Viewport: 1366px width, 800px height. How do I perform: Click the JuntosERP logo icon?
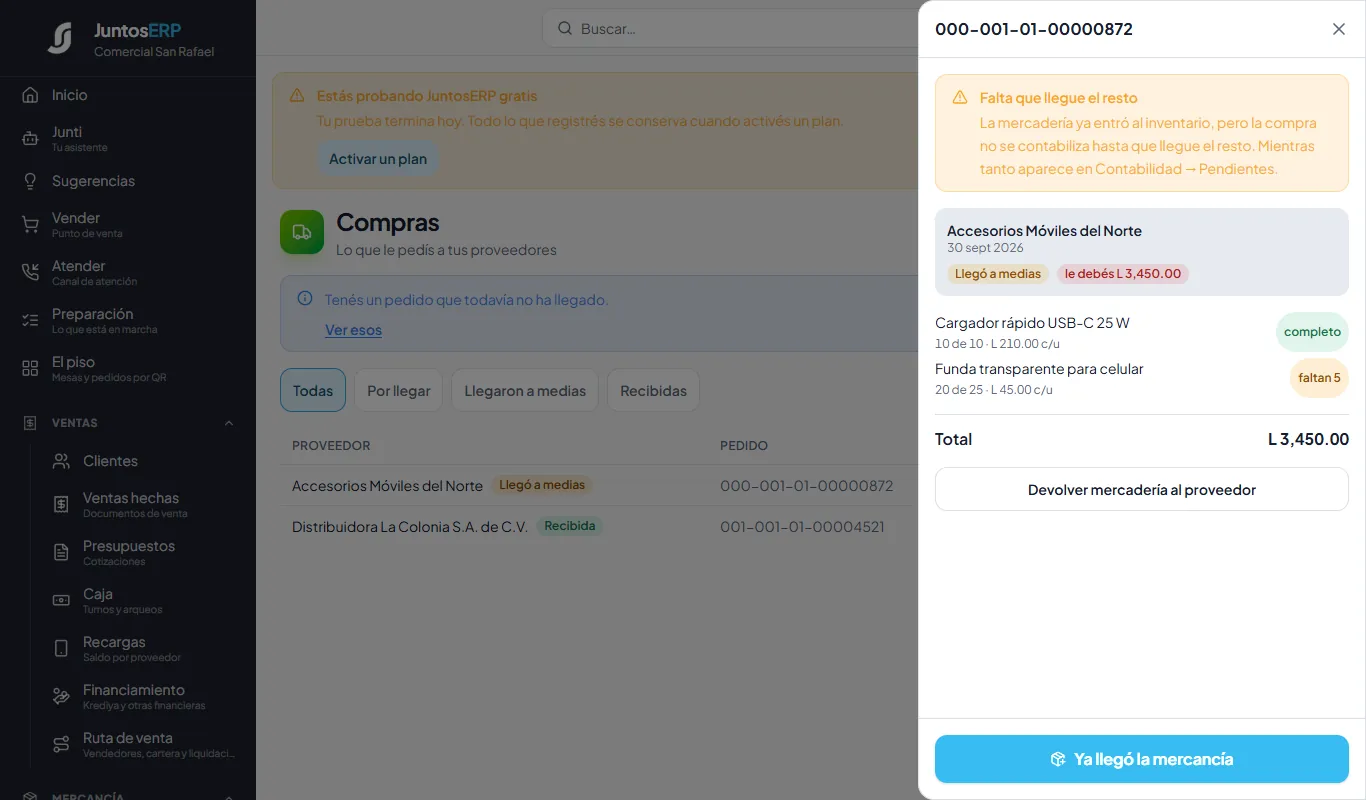click(60, 38)
